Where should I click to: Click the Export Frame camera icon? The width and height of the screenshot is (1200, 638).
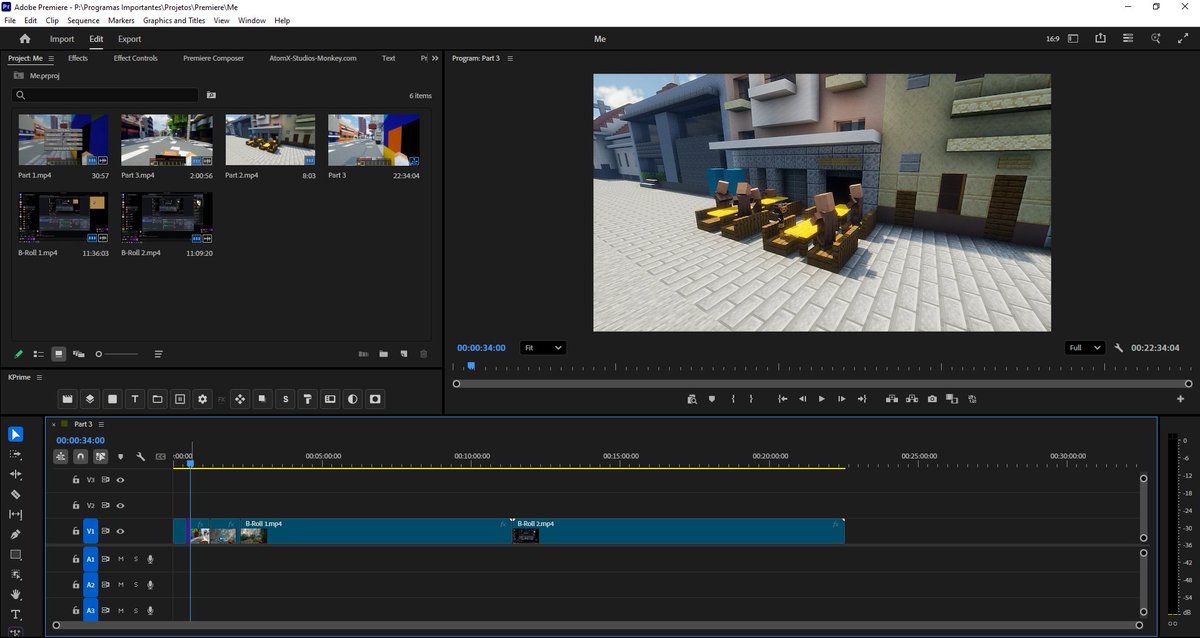(932, 399)
